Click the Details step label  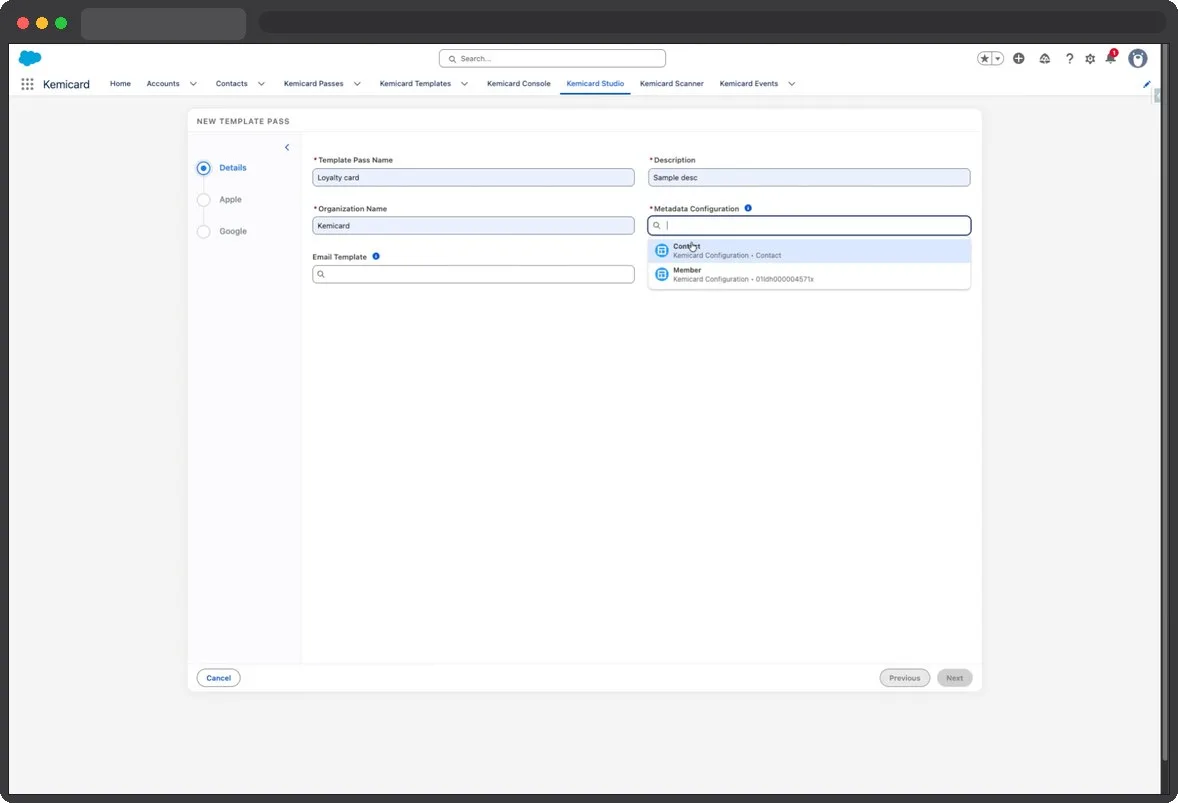tap(233, 168)
